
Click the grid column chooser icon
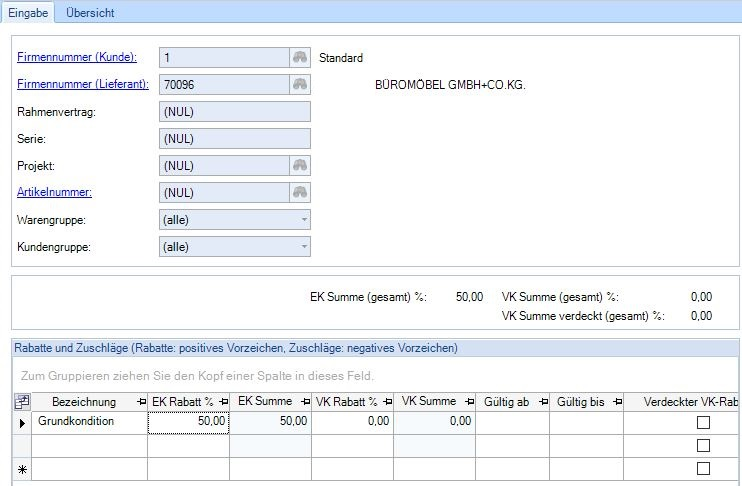pos(23,402)
